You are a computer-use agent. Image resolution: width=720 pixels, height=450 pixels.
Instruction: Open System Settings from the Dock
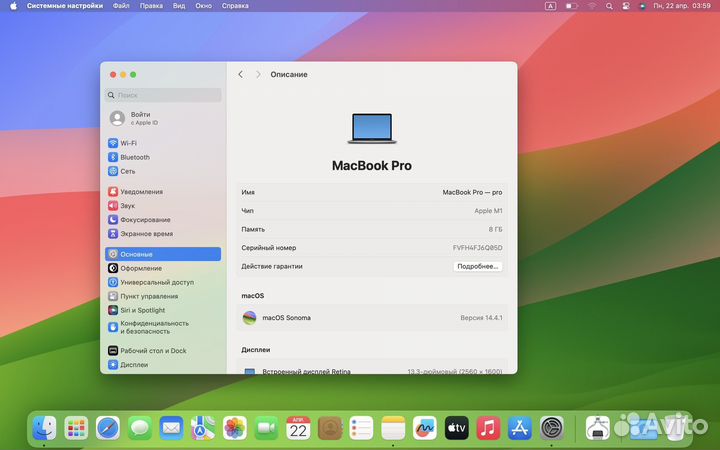551,428
